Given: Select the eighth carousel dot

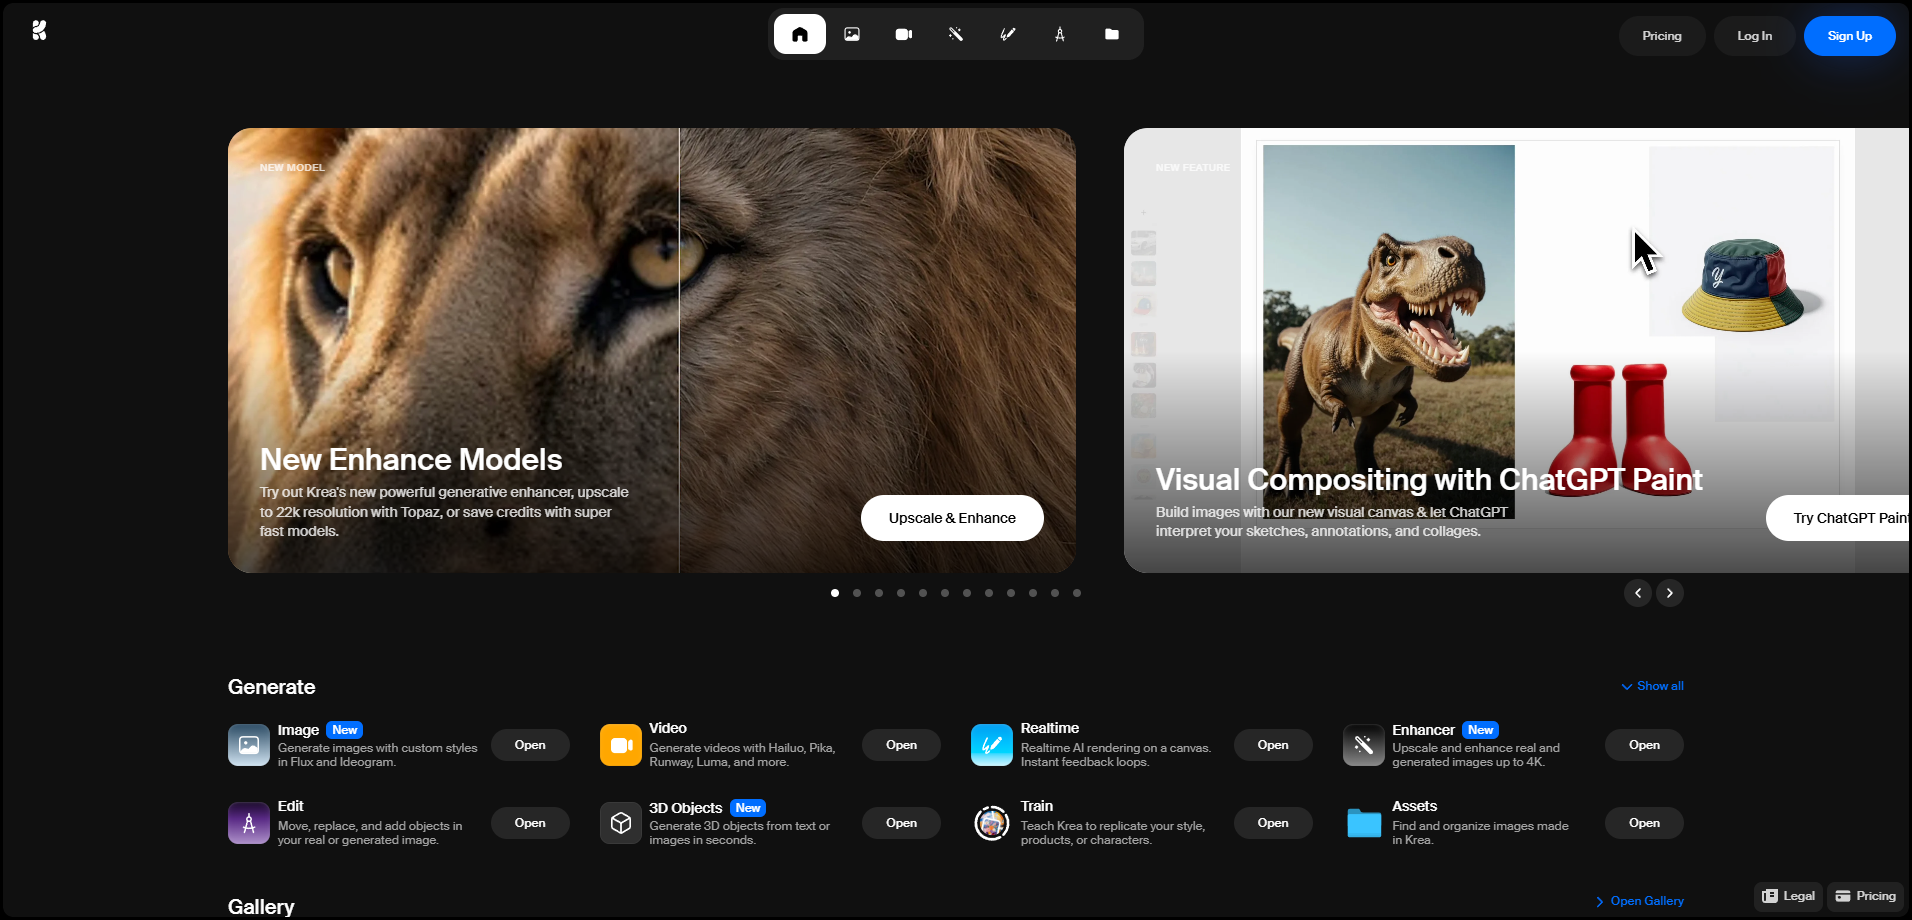Looking at the screenshot, I should (x=989, y=593).
